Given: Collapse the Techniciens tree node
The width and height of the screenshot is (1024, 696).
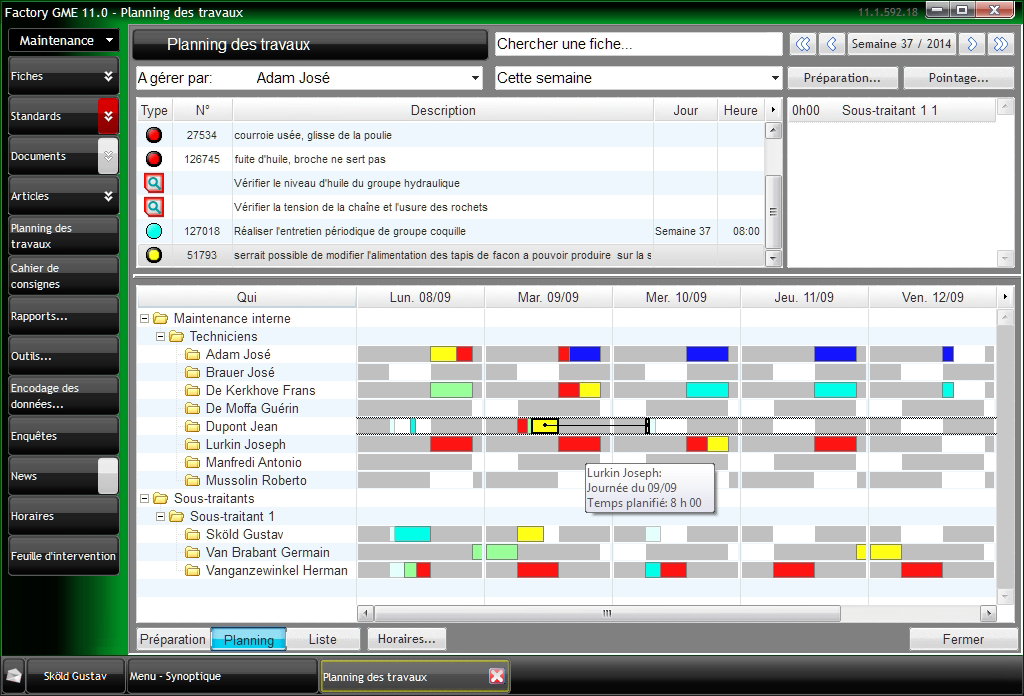Looking at the screenshot, I should tap(160, 336).
